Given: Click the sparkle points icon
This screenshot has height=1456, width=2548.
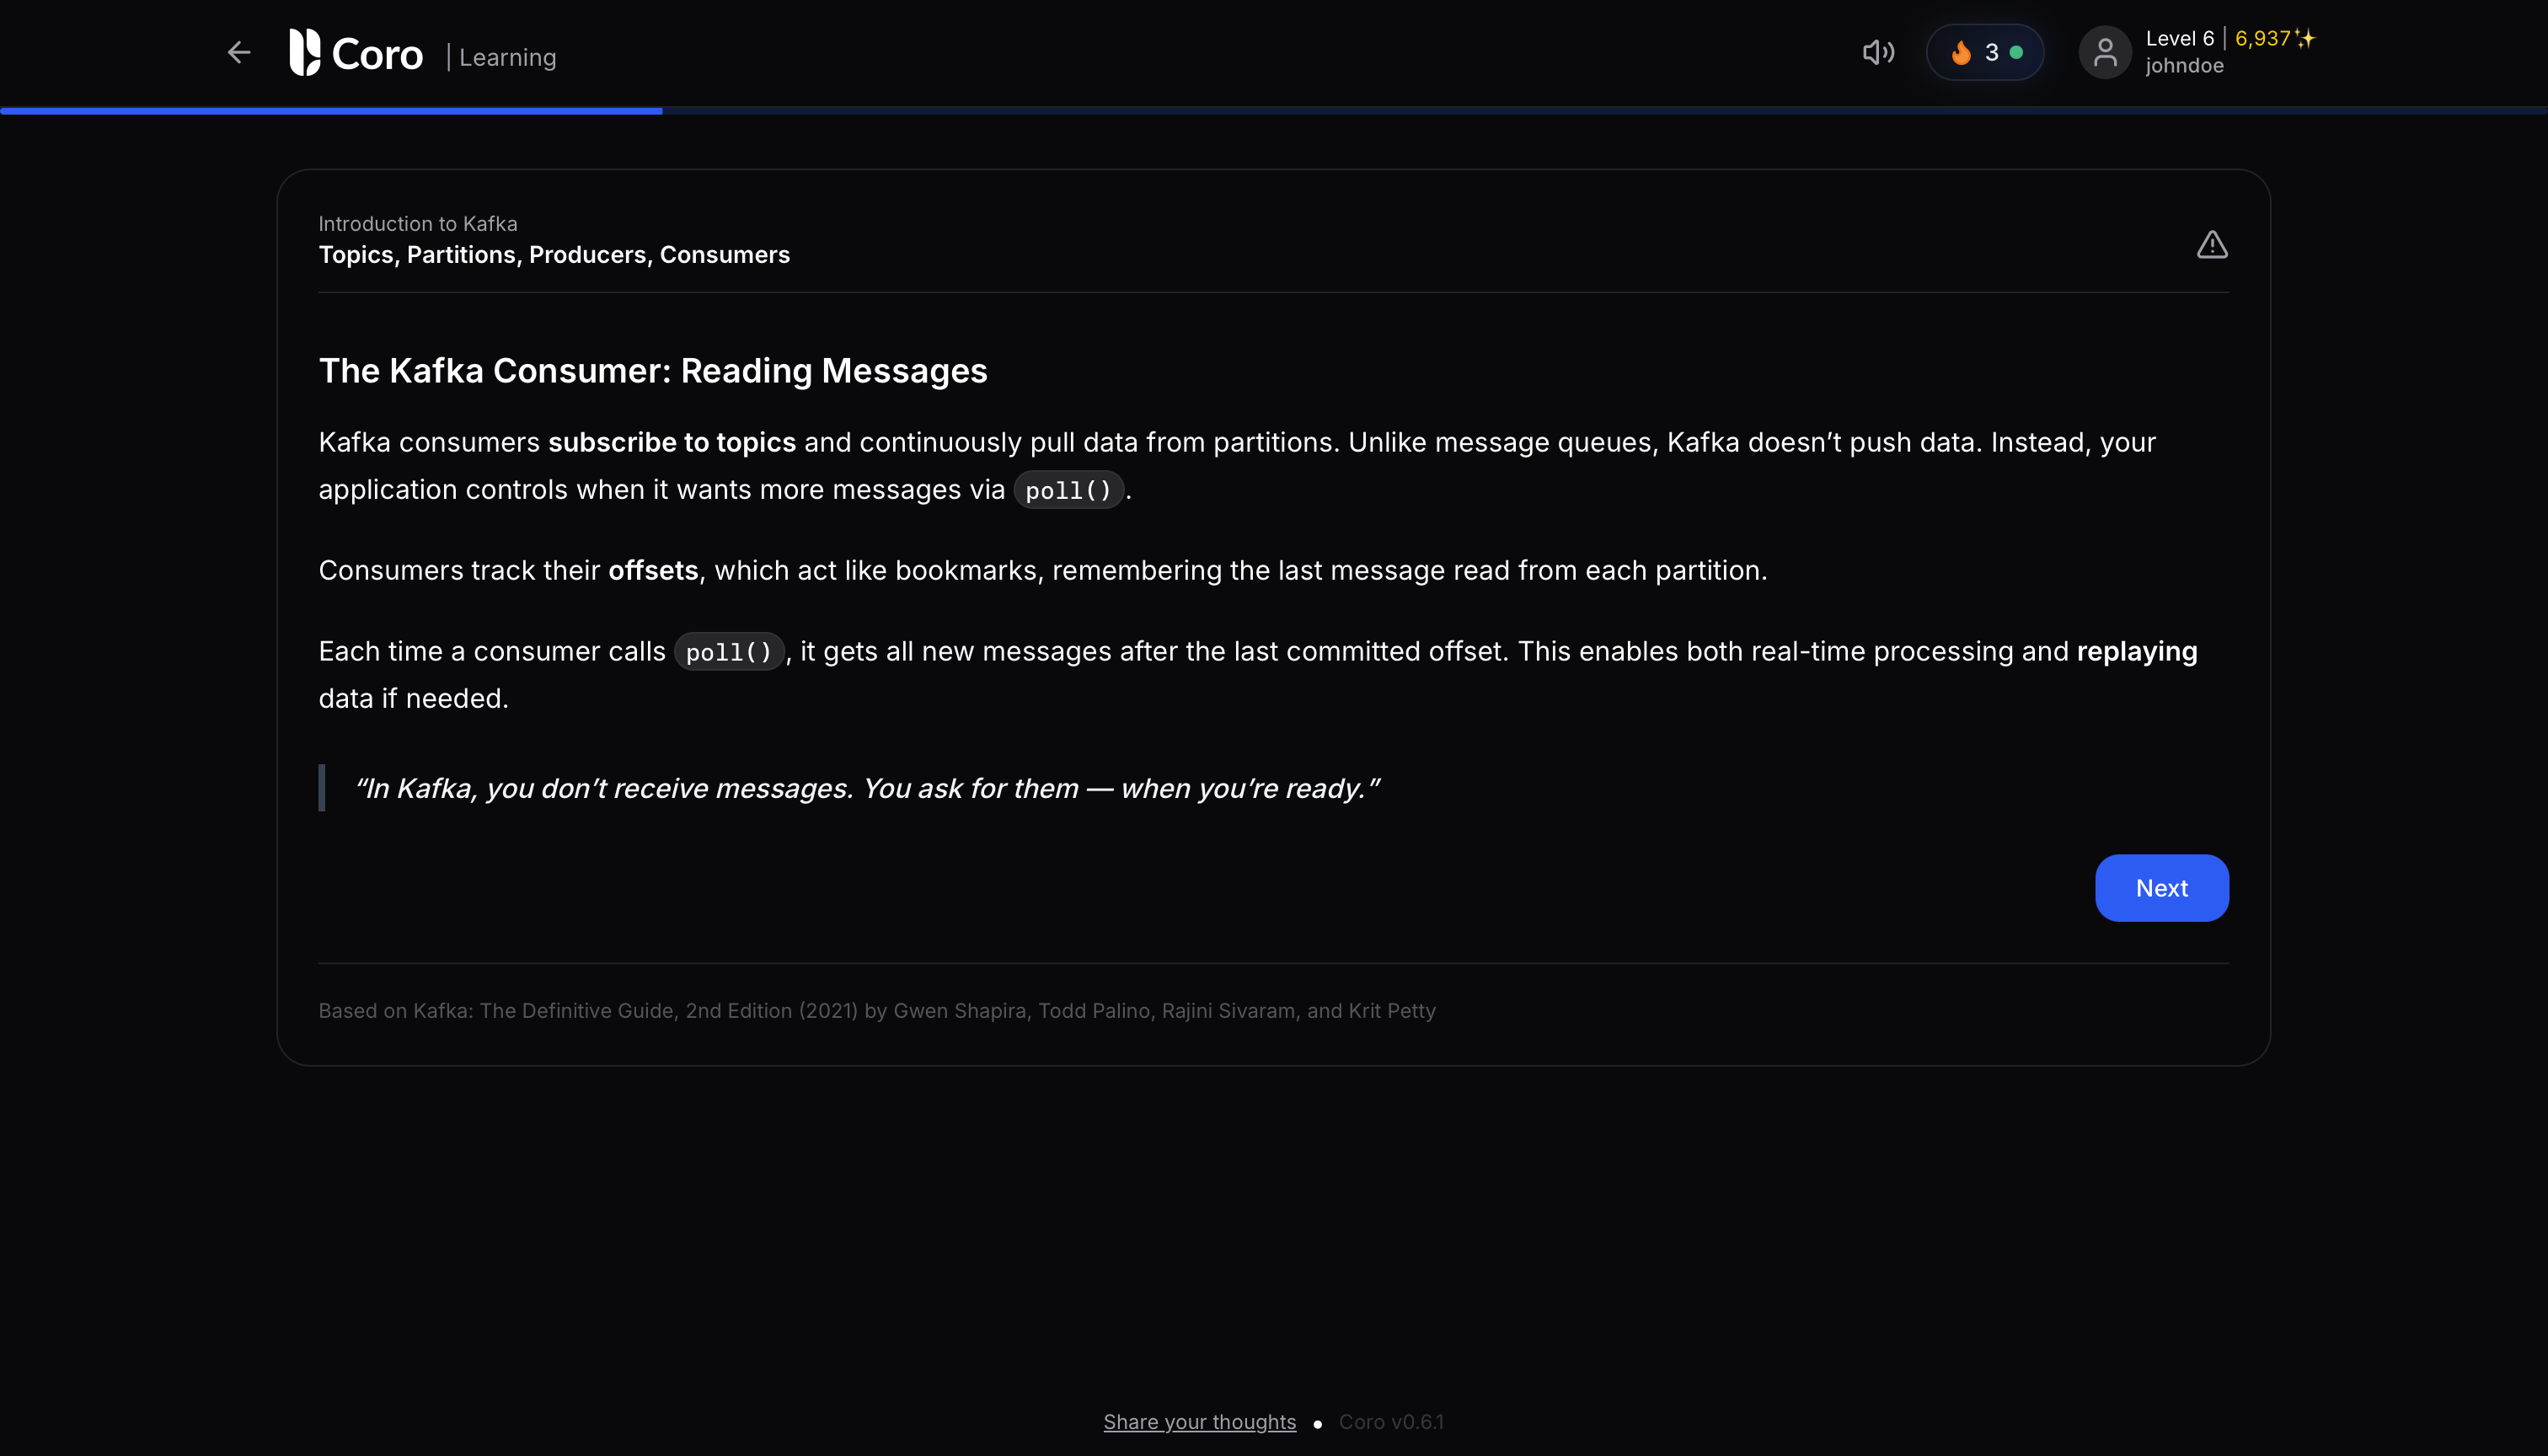Looking at the screenshot, I should point(2305,39).
